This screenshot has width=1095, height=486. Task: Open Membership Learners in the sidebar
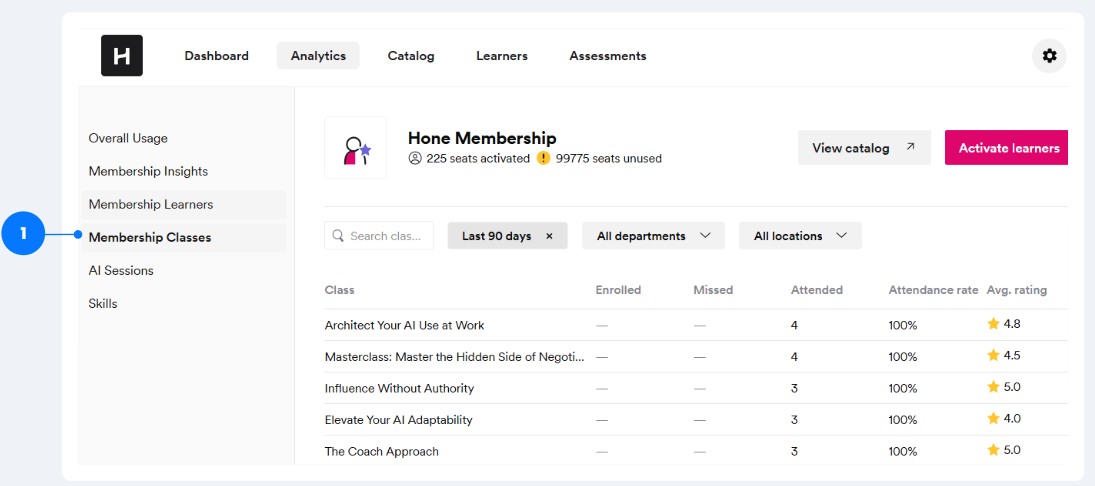(183, 205)
